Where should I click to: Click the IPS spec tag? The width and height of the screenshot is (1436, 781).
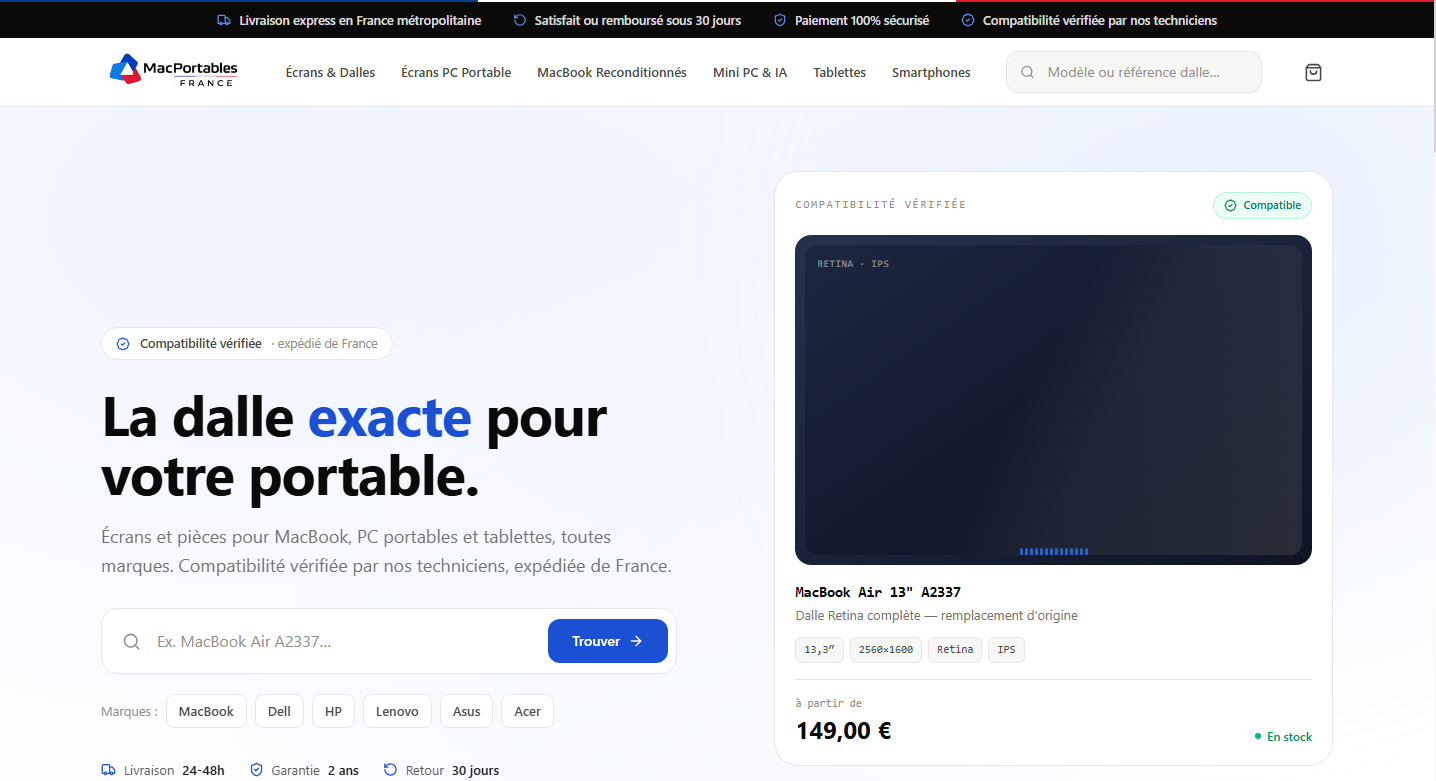coord(1006,649)
